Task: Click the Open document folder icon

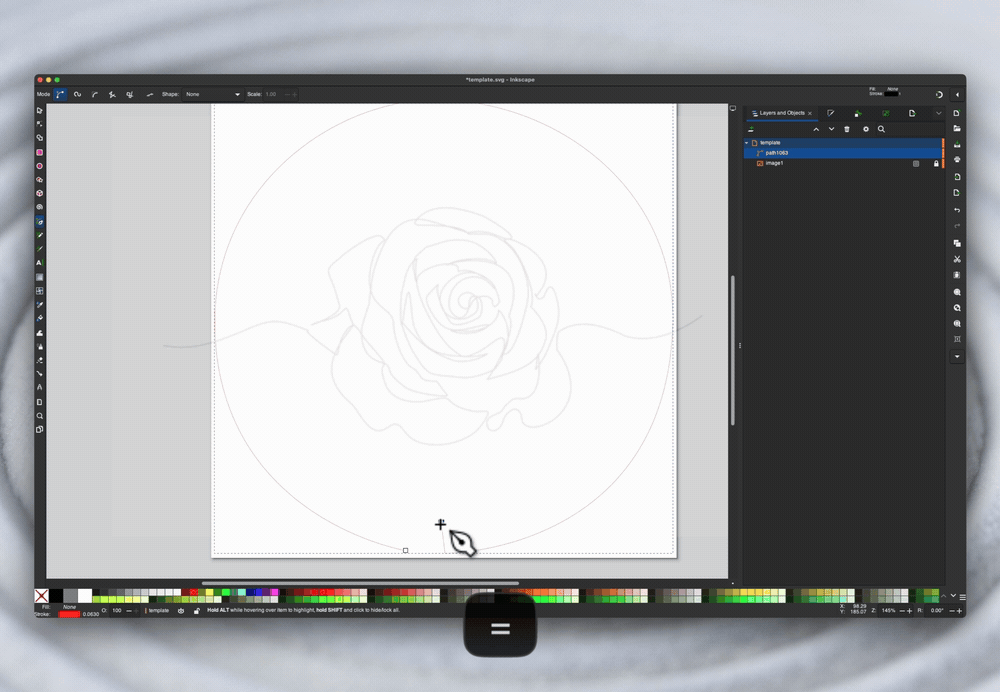Action: [957, 128]
